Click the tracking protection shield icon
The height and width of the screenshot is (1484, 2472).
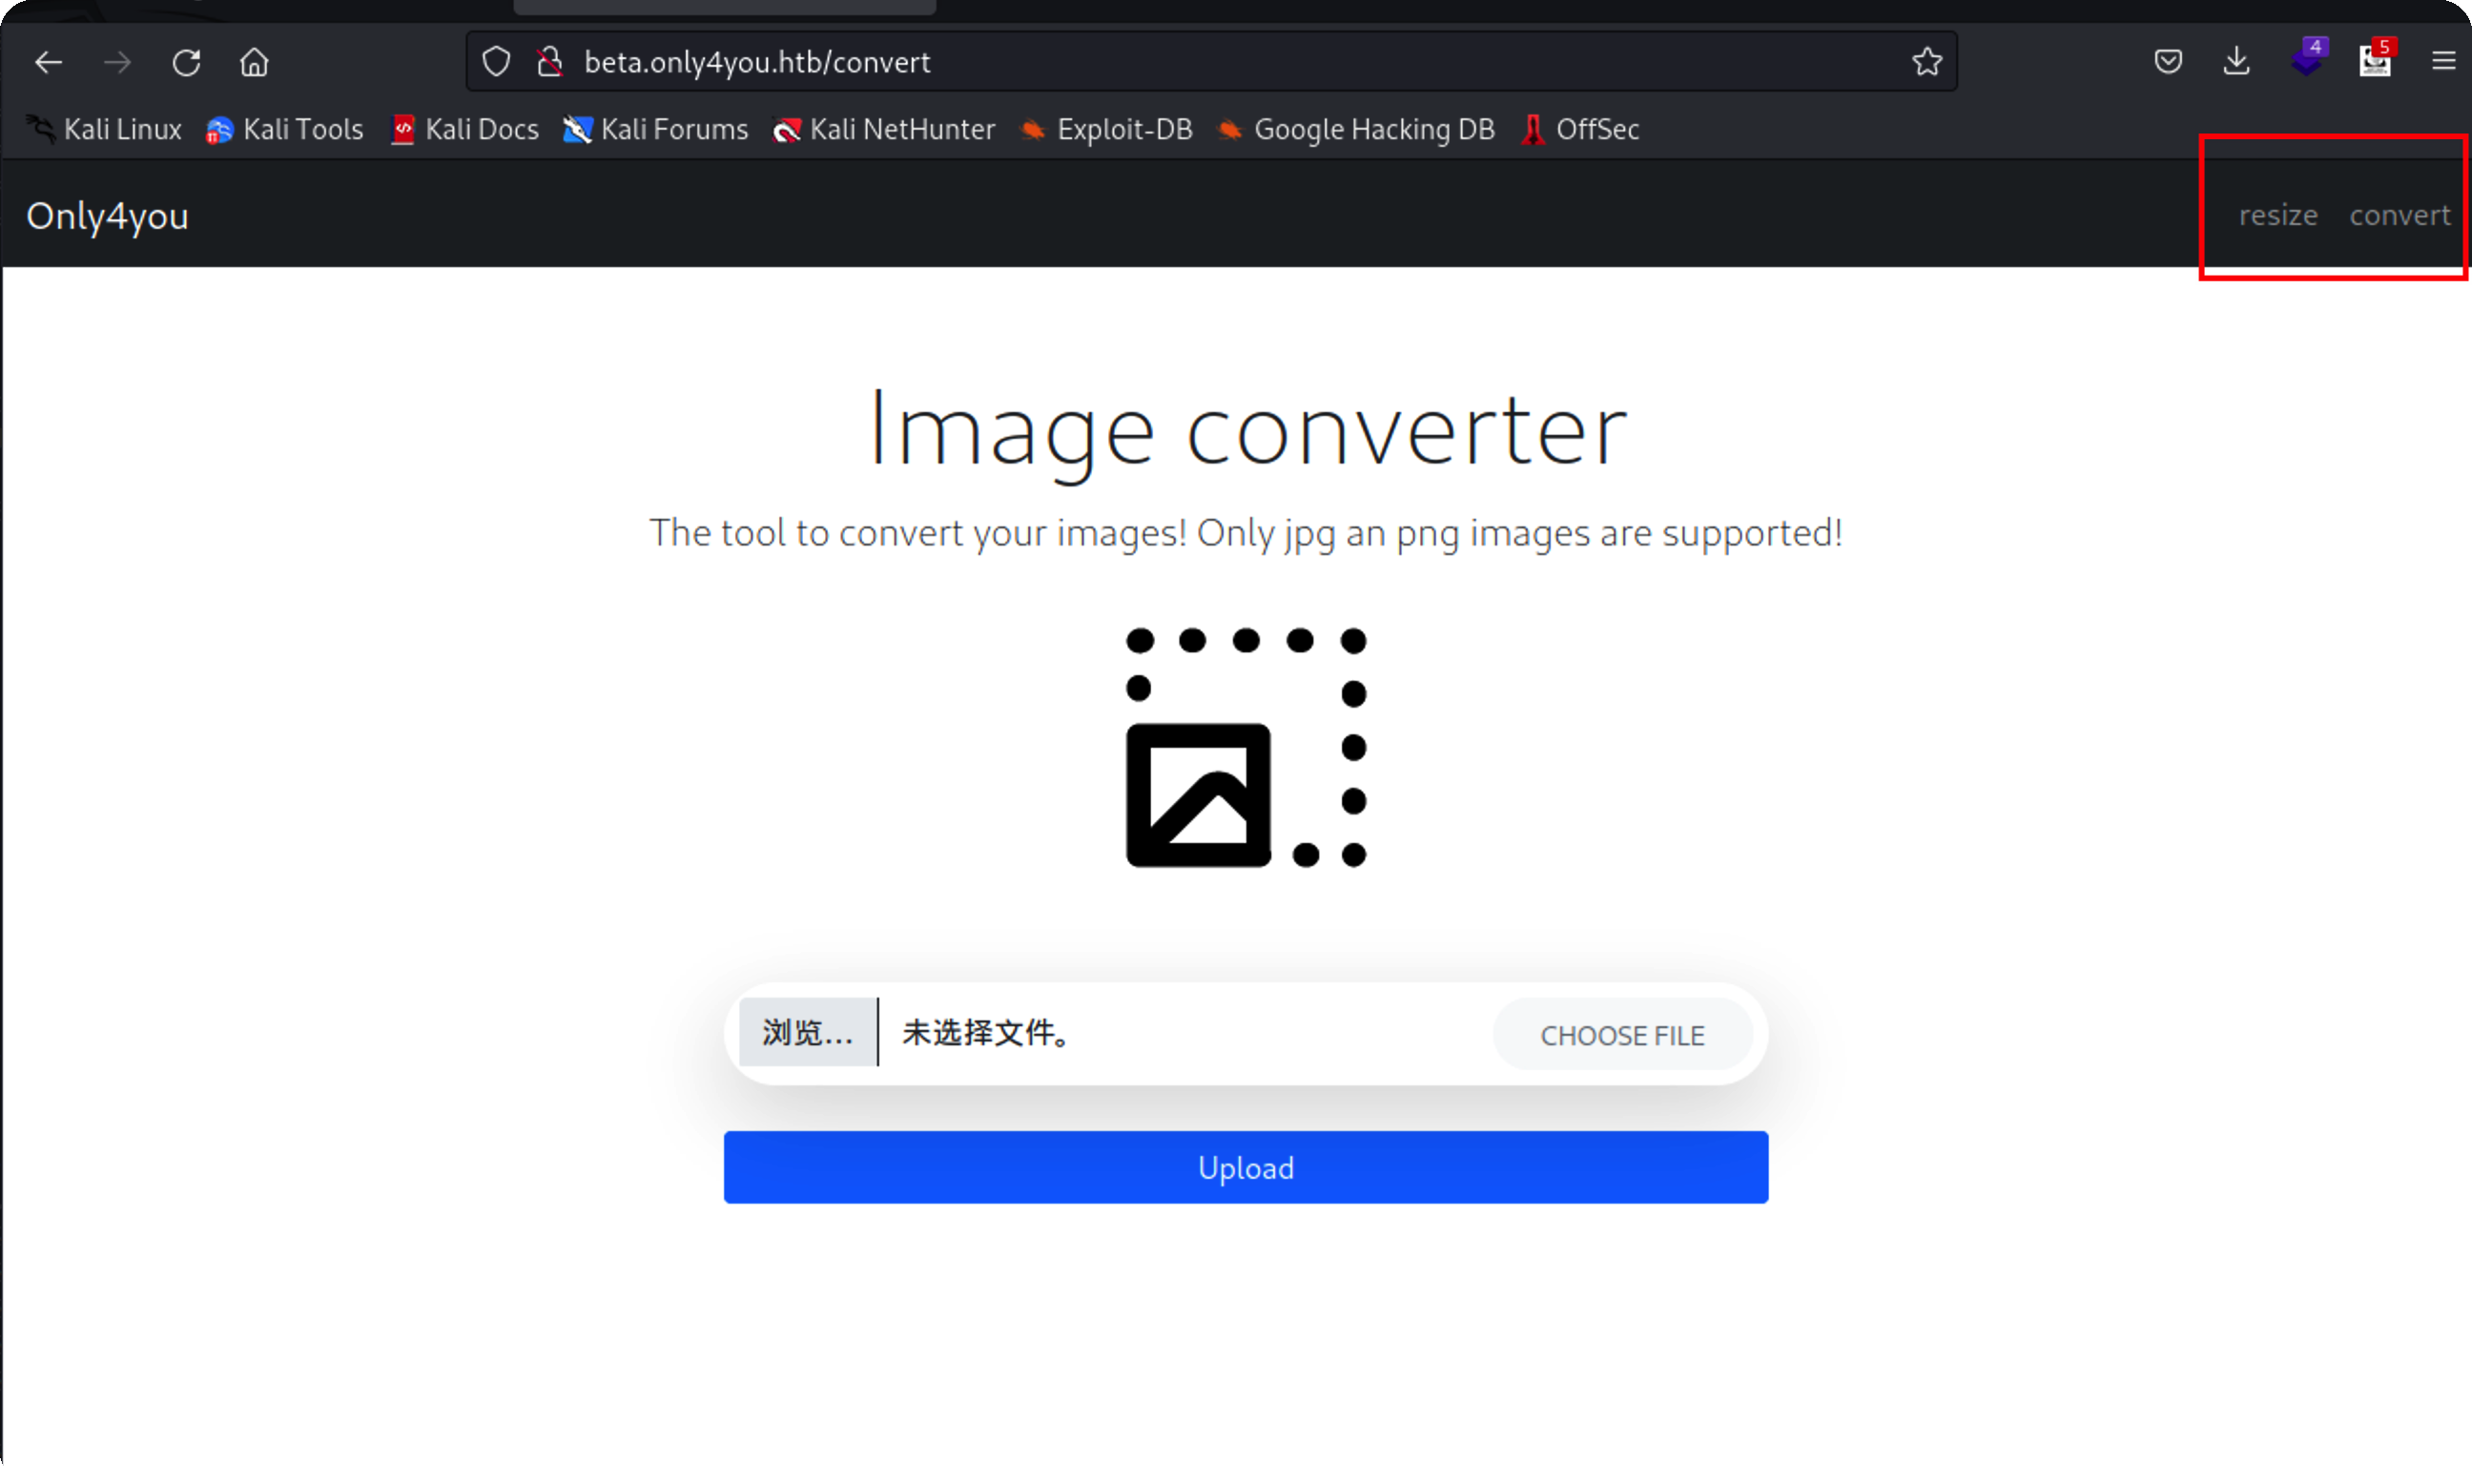(x=496, y=62)
